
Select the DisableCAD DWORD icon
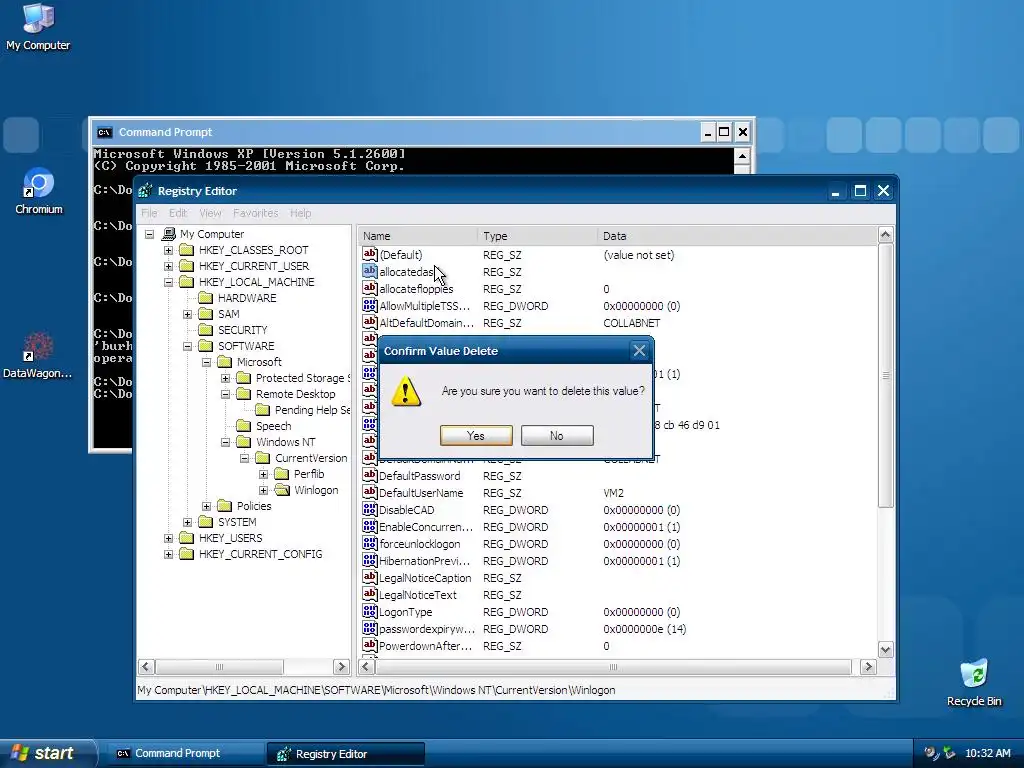click(370, 509)
